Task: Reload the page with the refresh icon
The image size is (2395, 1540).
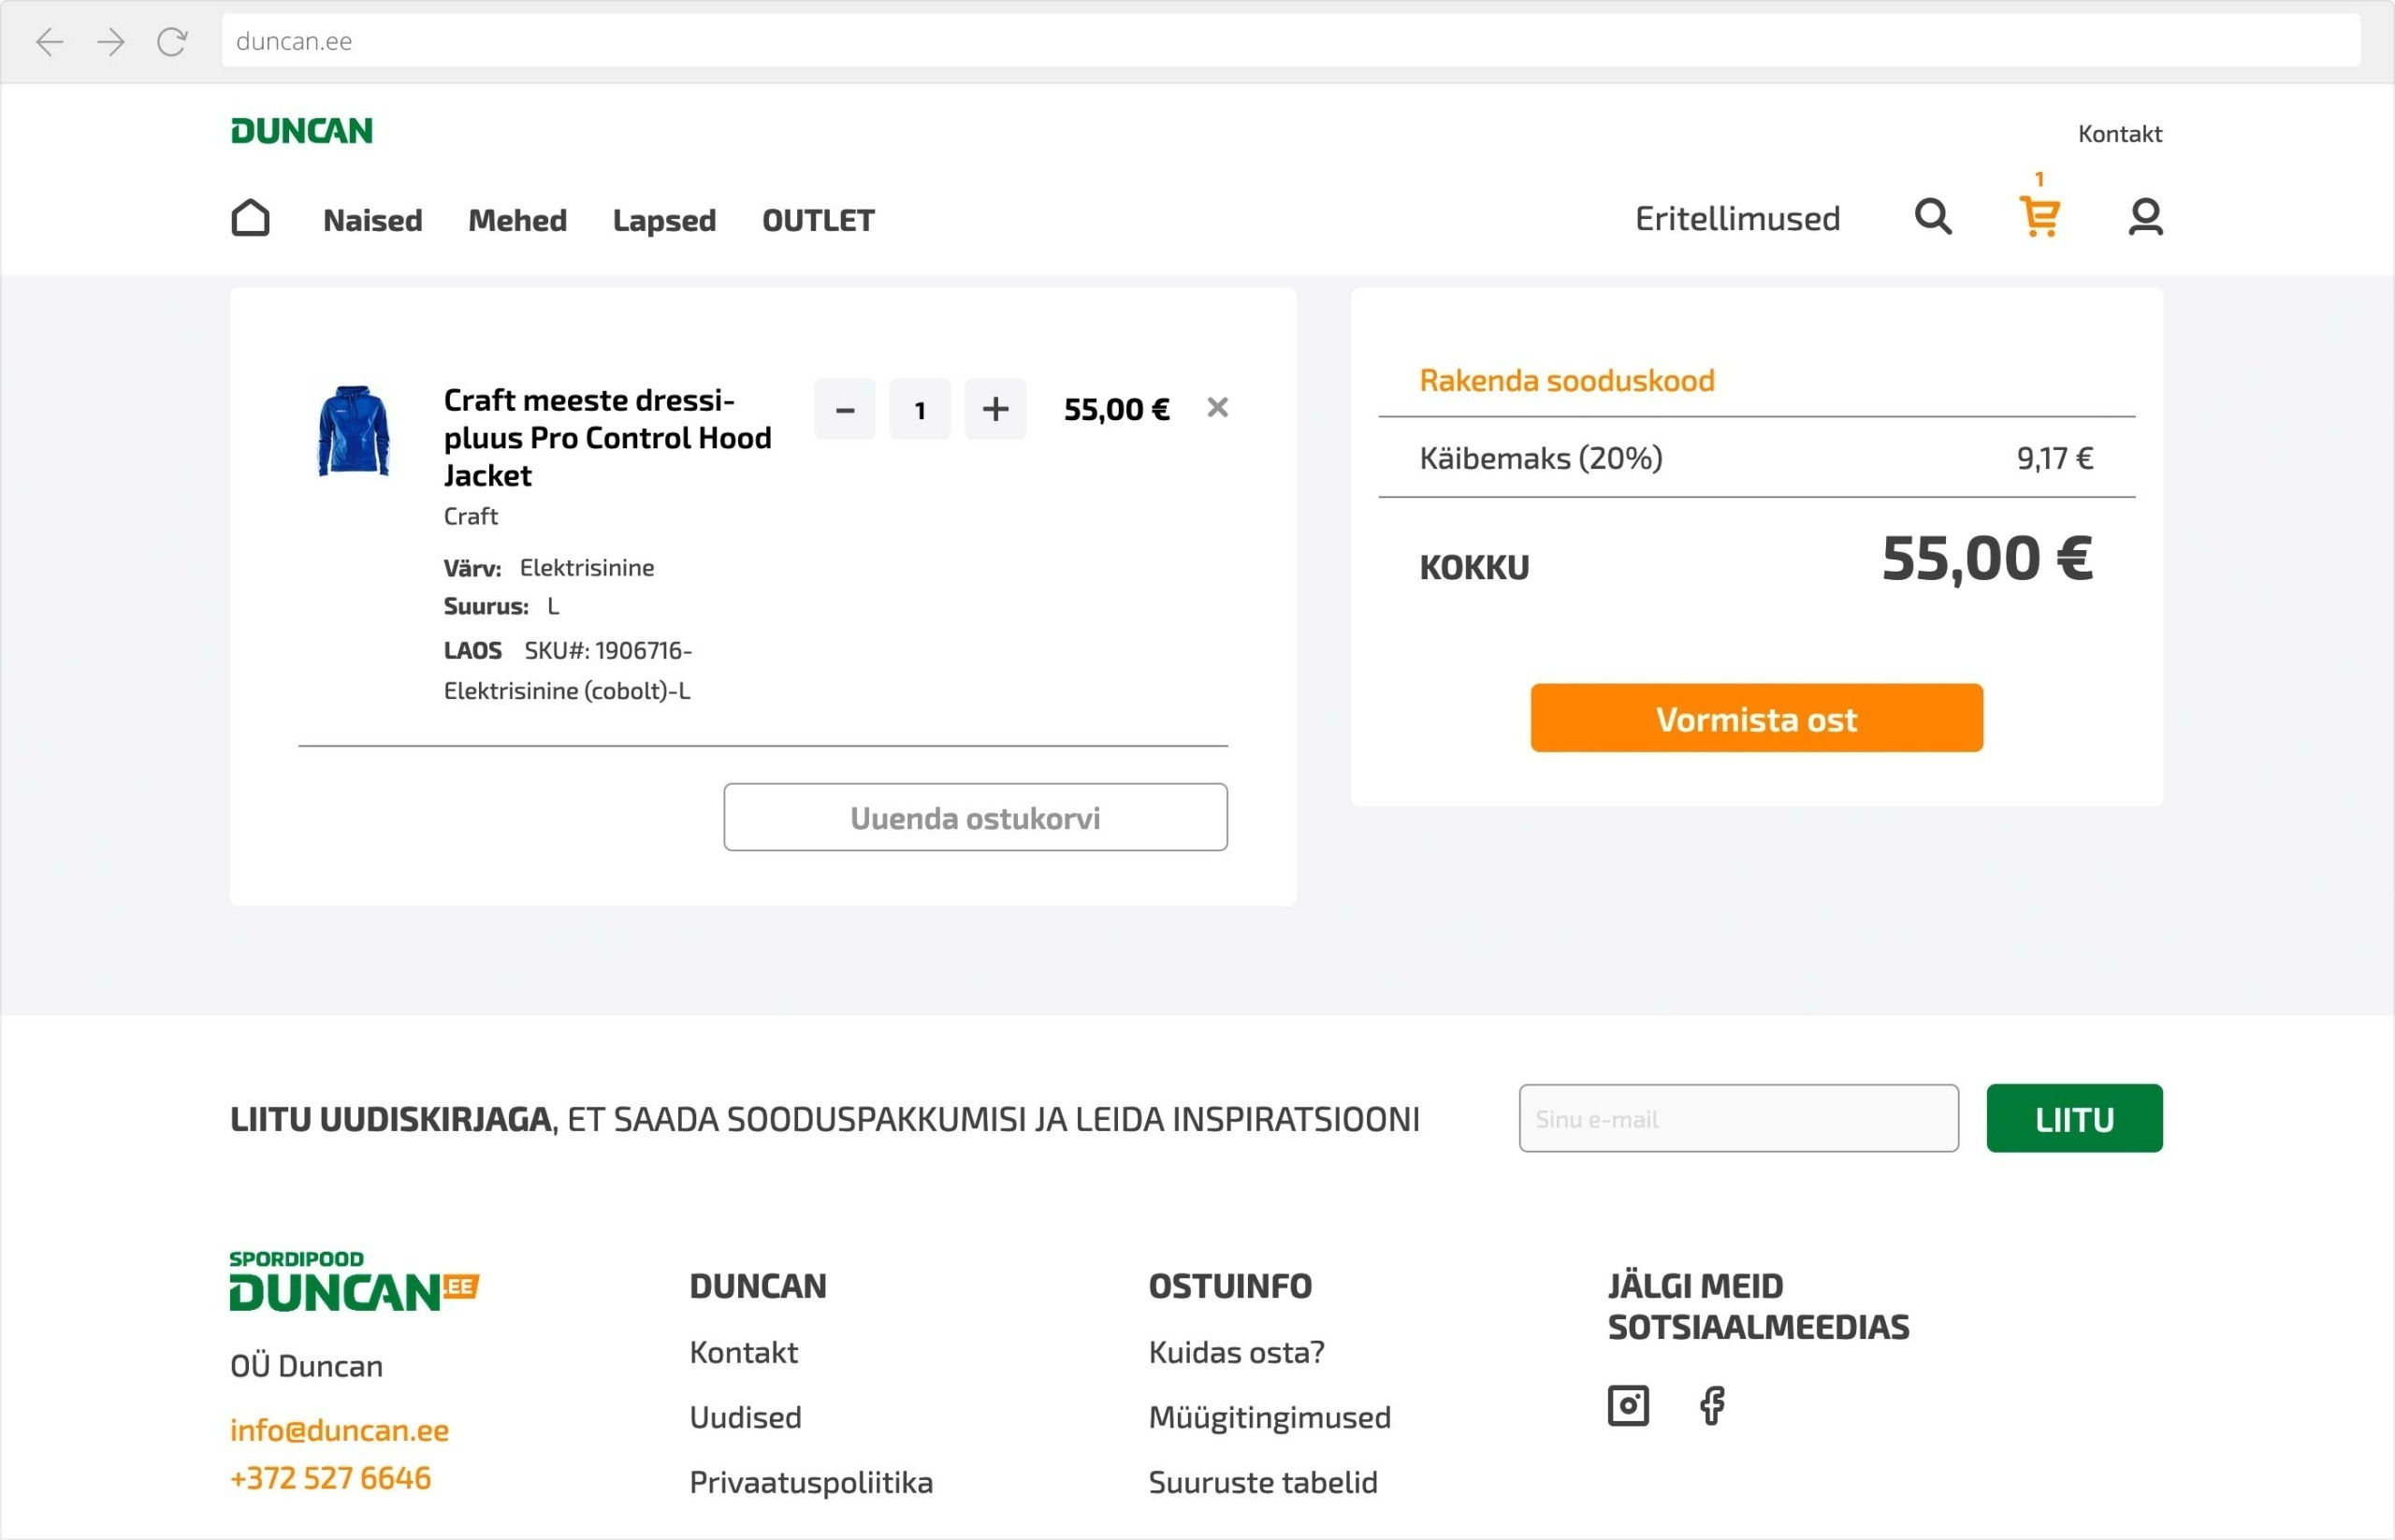Action: [x=172, y=42]
